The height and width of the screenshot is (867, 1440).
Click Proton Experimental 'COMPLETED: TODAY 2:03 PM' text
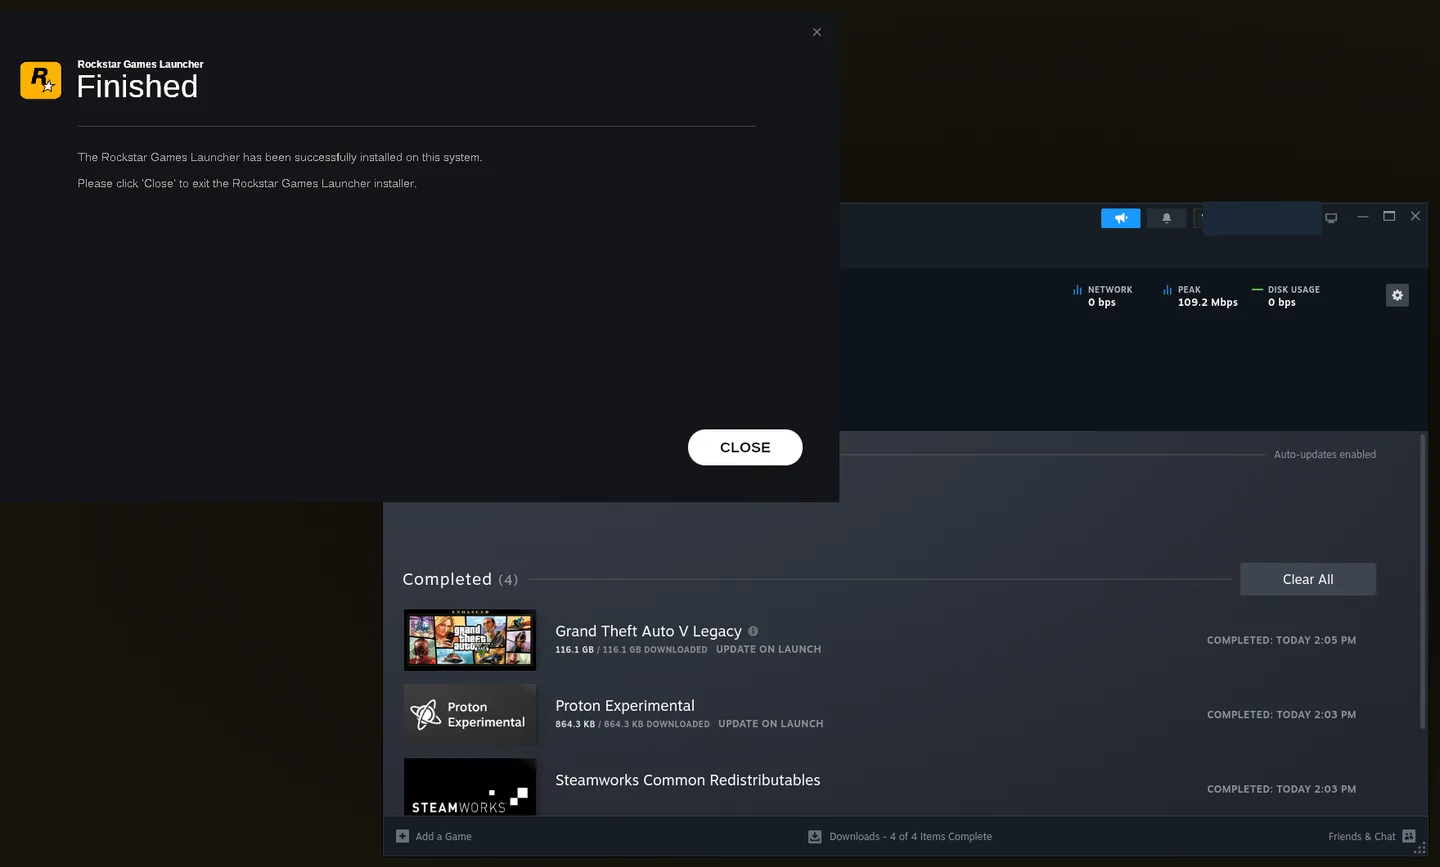1281,715
